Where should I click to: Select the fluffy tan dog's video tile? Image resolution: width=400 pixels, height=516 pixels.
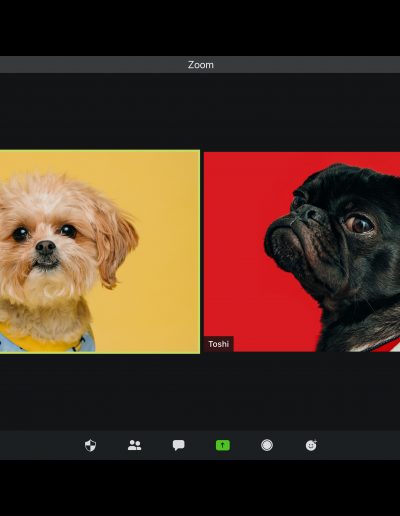(x=100, y=252)
